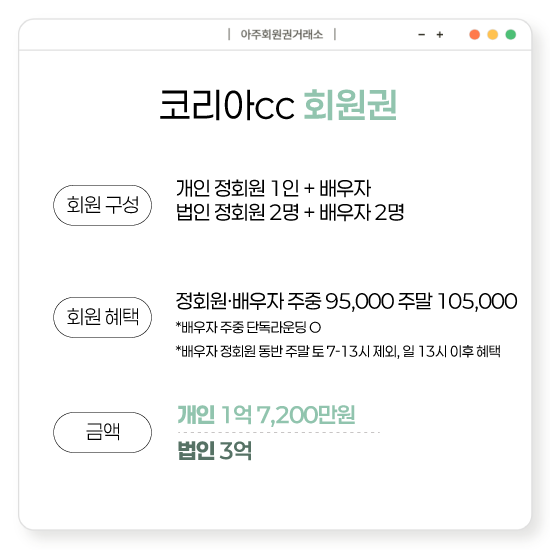
Task: Click the 배우자 정회원 동반 주말 note
Action: 338,351
